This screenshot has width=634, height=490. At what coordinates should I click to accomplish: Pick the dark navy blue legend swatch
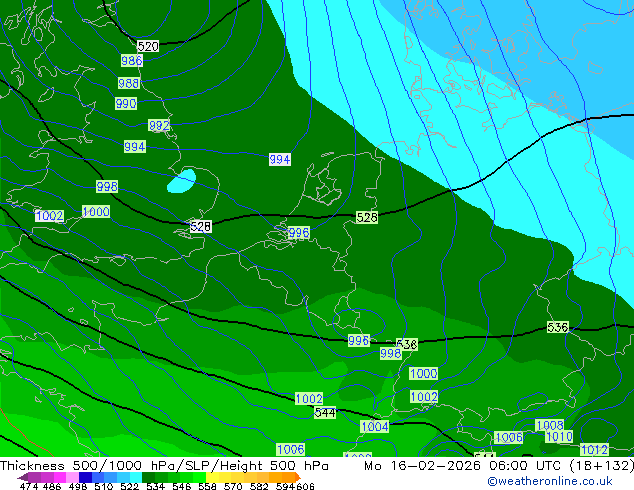(84, 477)
